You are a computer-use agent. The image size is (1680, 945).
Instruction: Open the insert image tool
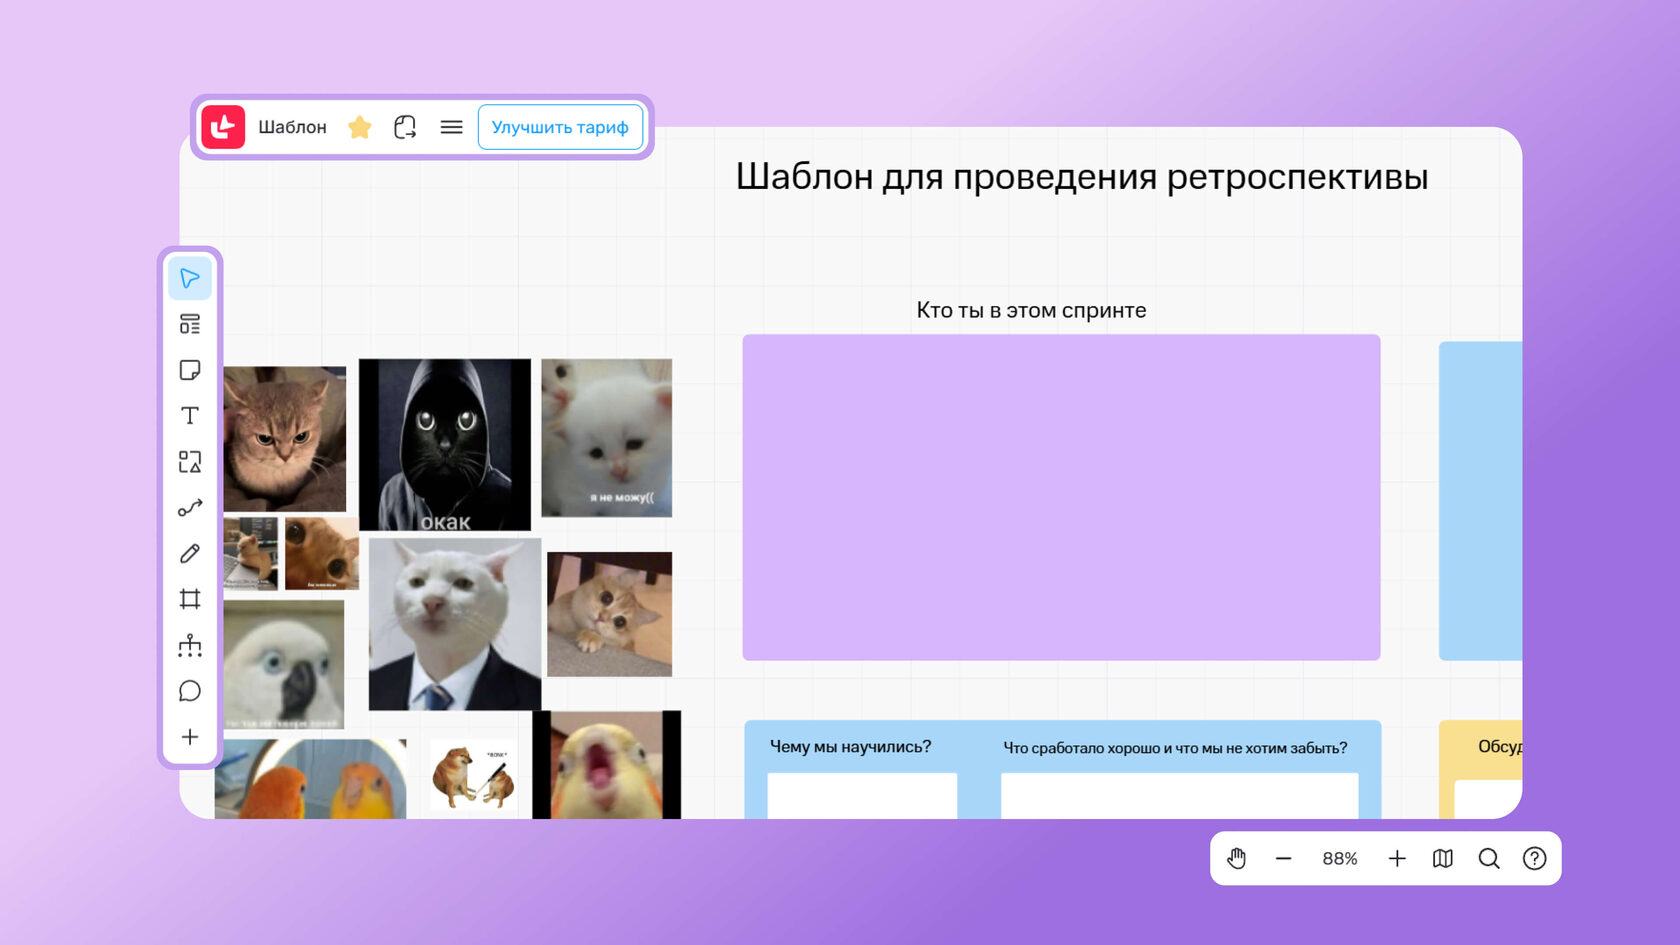[x=189, y=462]
